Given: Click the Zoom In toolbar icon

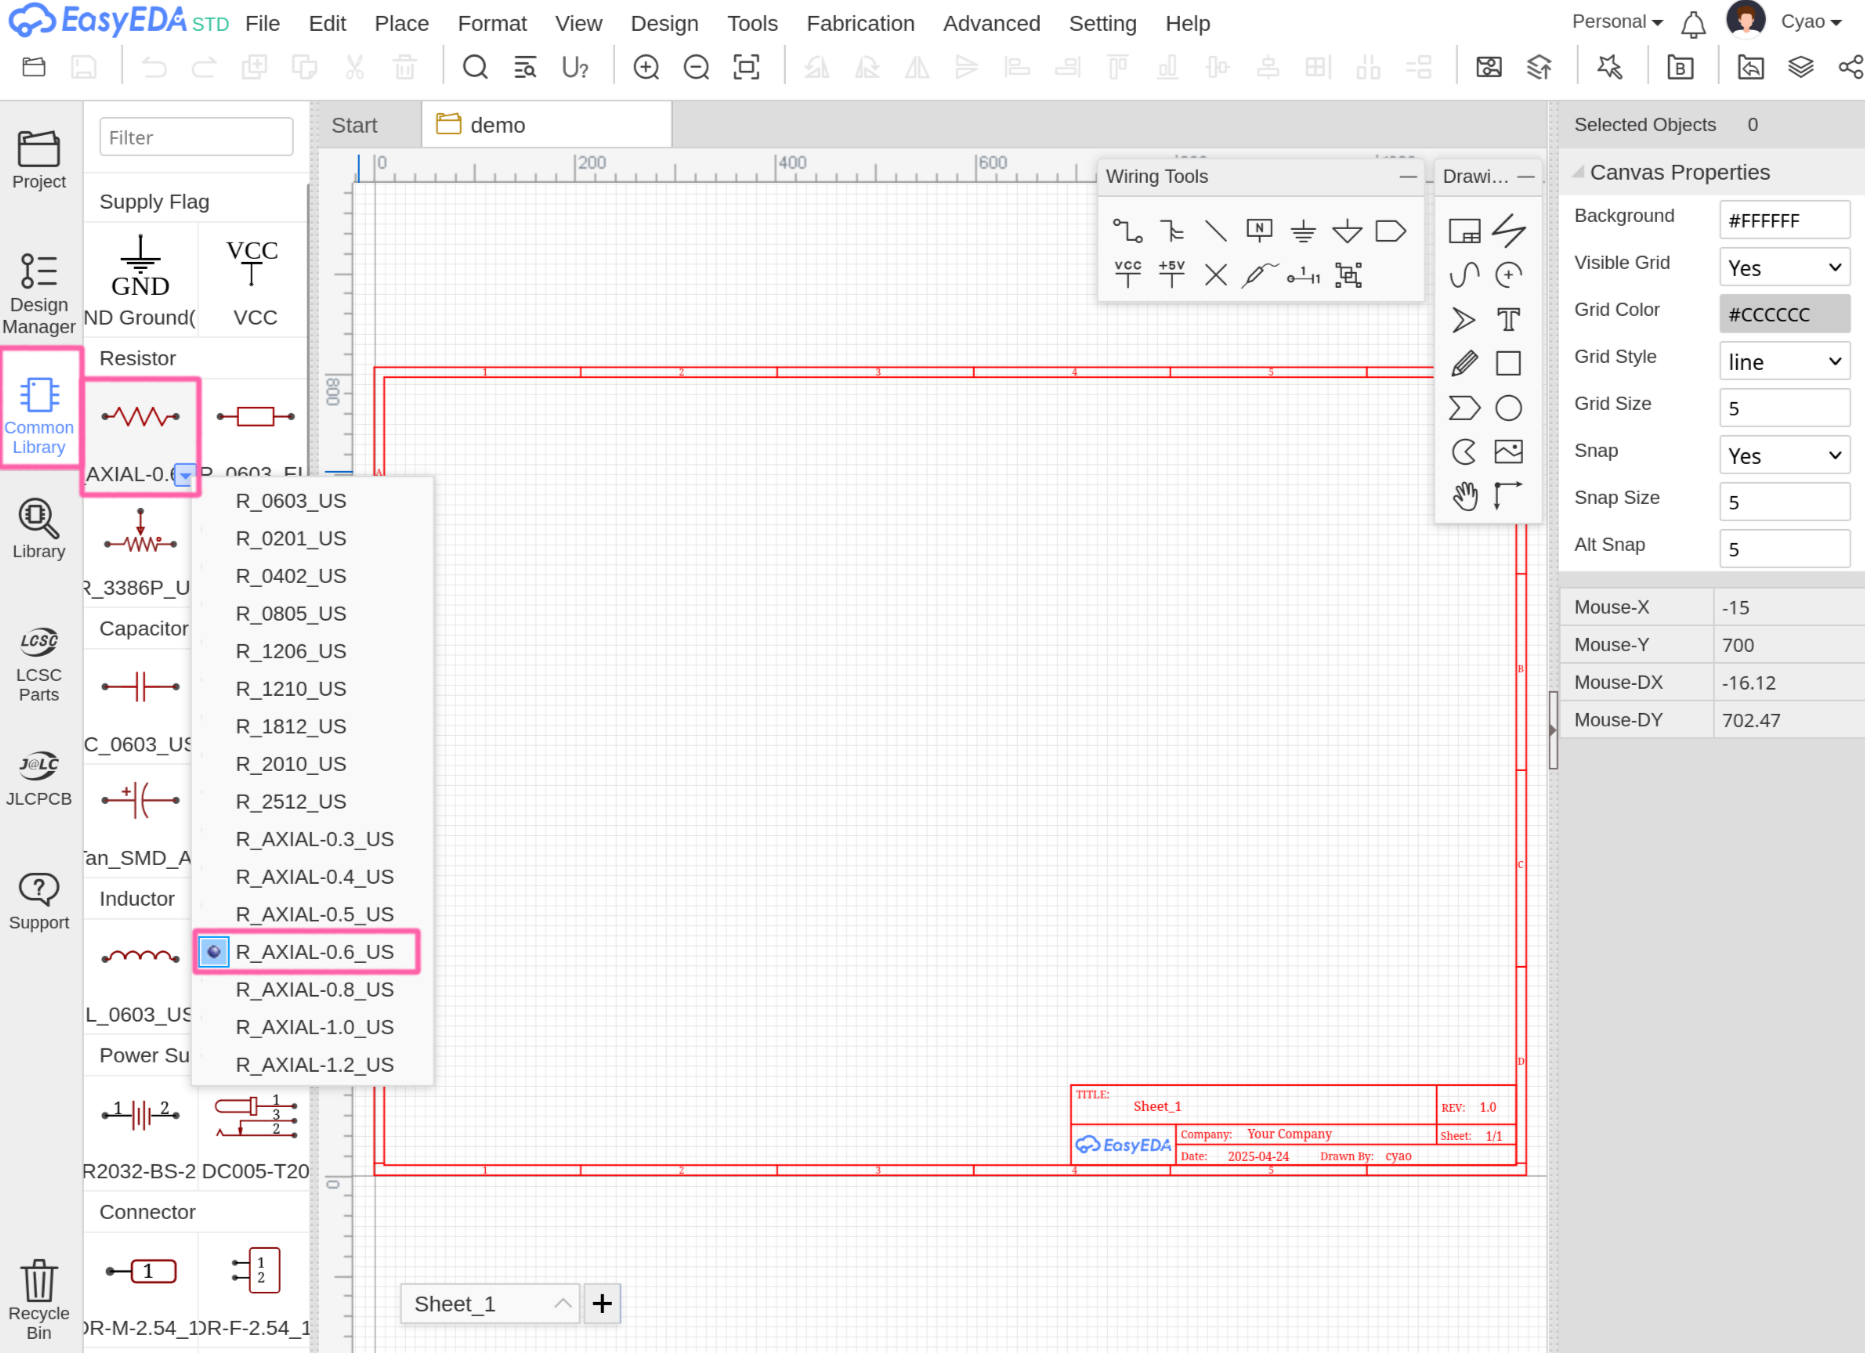Looking at the screenshot, I should 646,67.
